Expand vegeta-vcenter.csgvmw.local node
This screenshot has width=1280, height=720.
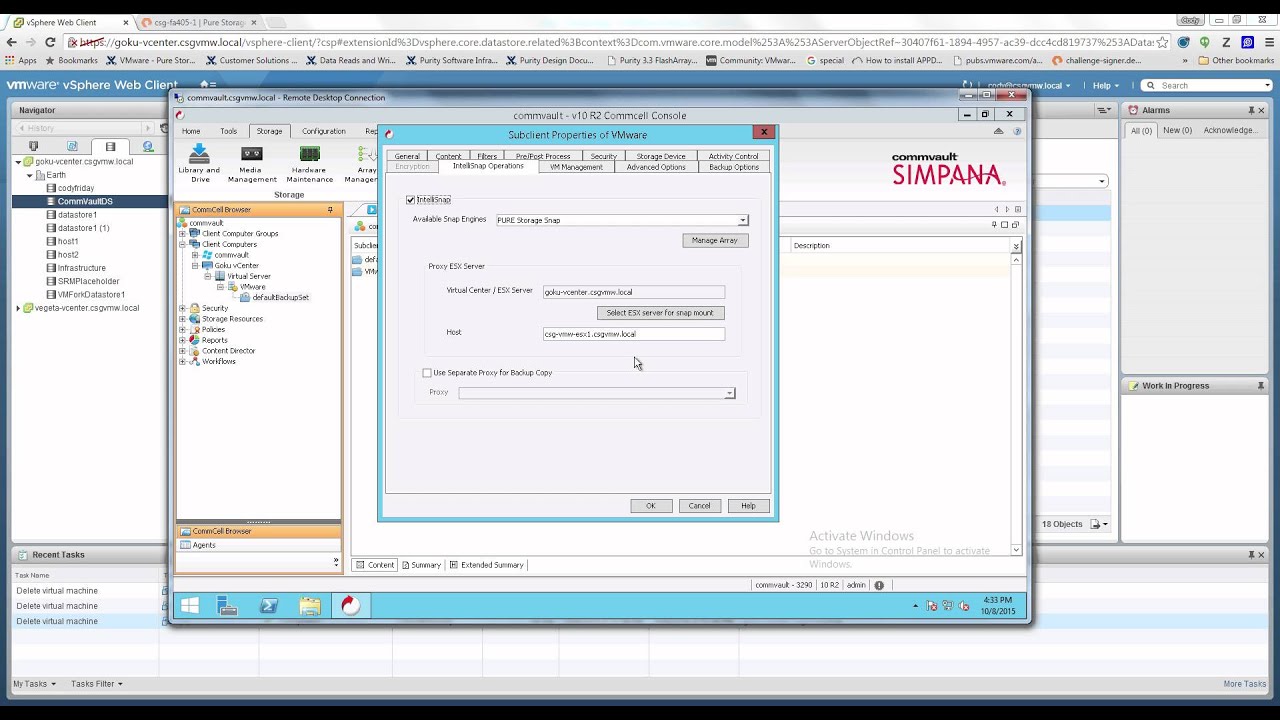(x=17, y=308)
